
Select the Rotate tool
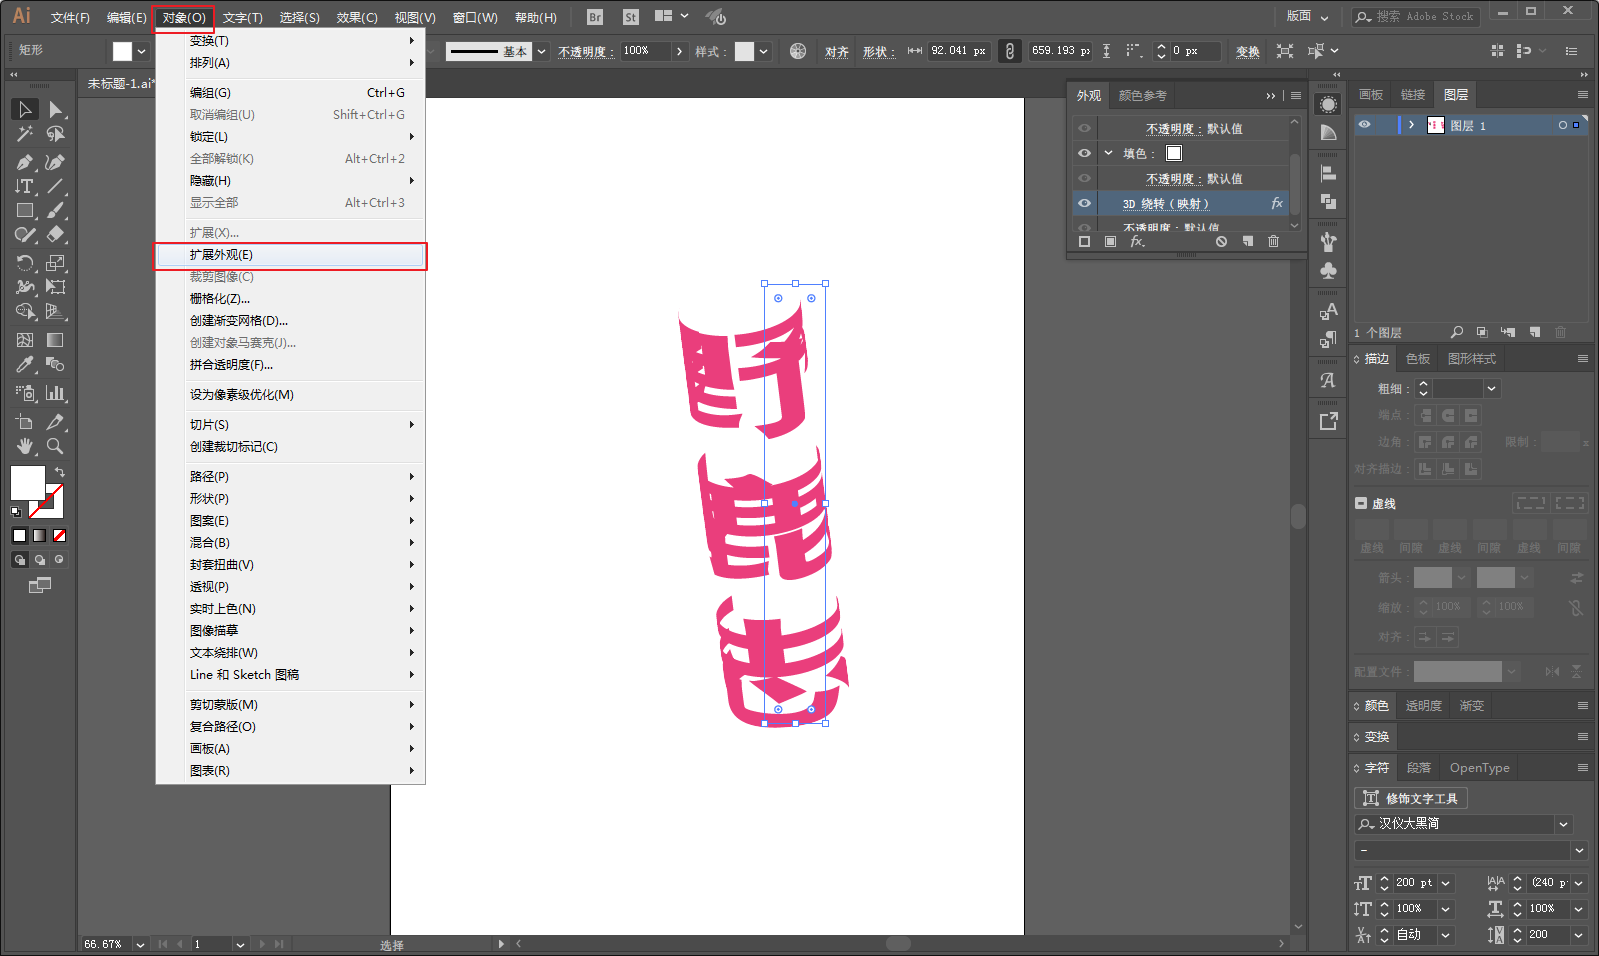pyautogui.click(x=25, y=263)
